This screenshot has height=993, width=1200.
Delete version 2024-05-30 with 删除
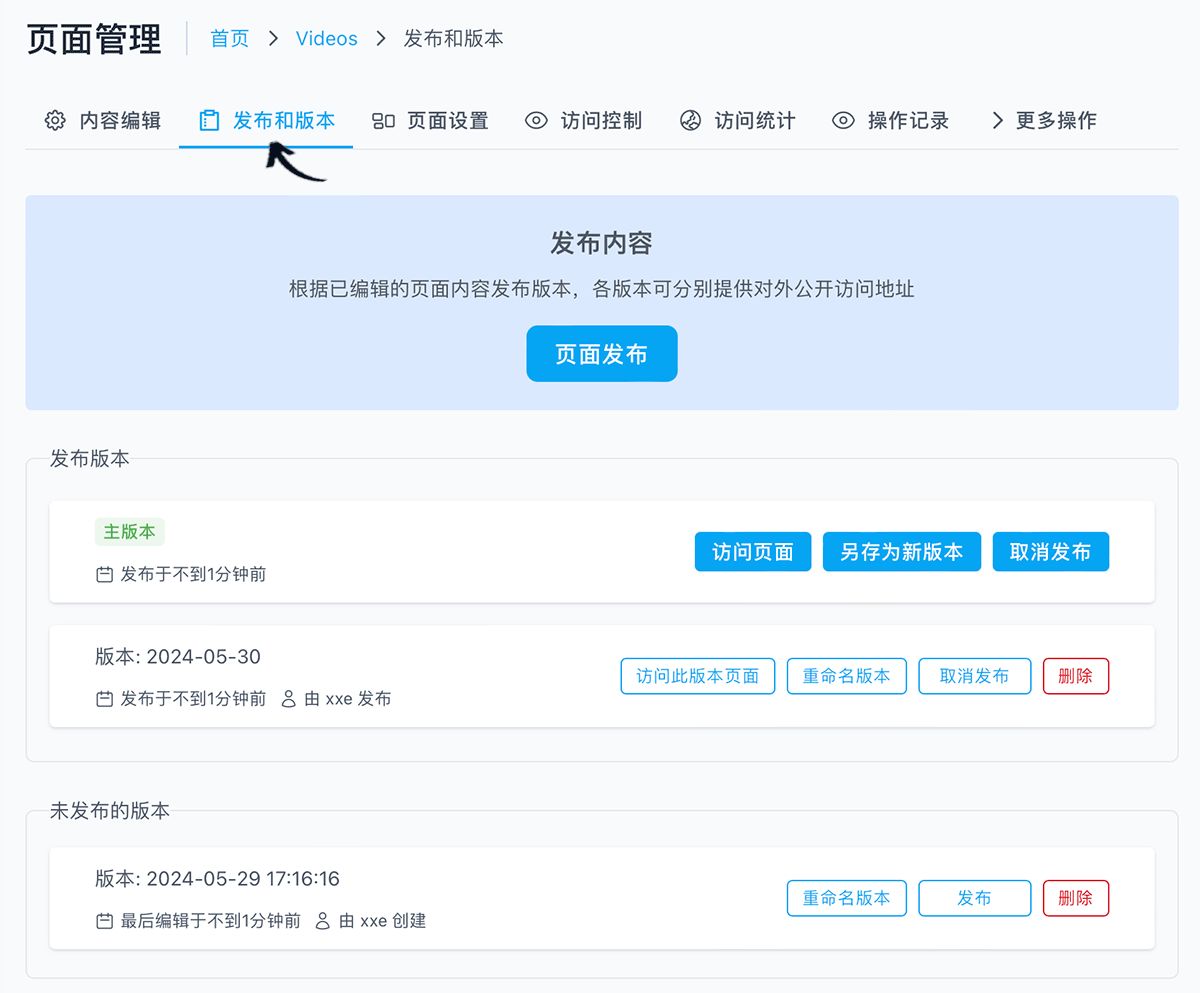[x=1076, y=676]
